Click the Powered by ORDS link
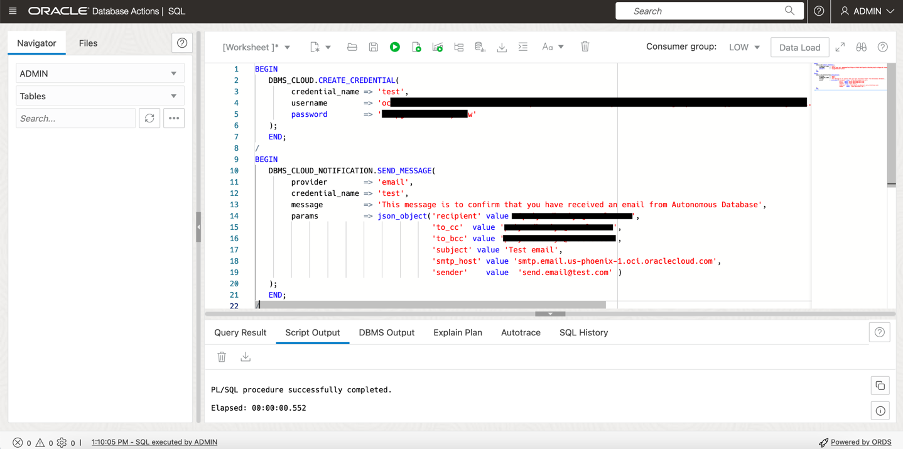 tap(859, 443)
